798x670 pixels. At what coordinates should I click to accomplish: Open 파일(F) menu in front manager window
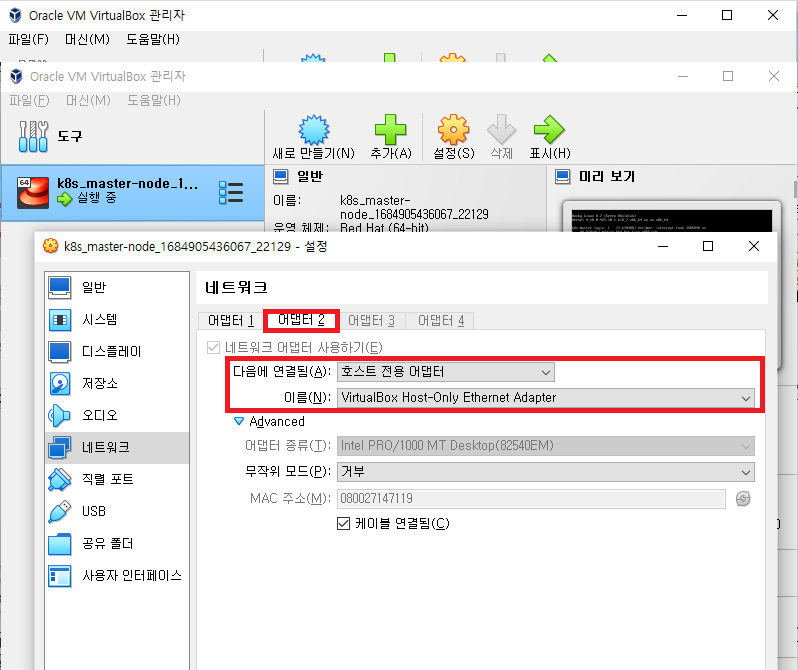pos(30,100)
